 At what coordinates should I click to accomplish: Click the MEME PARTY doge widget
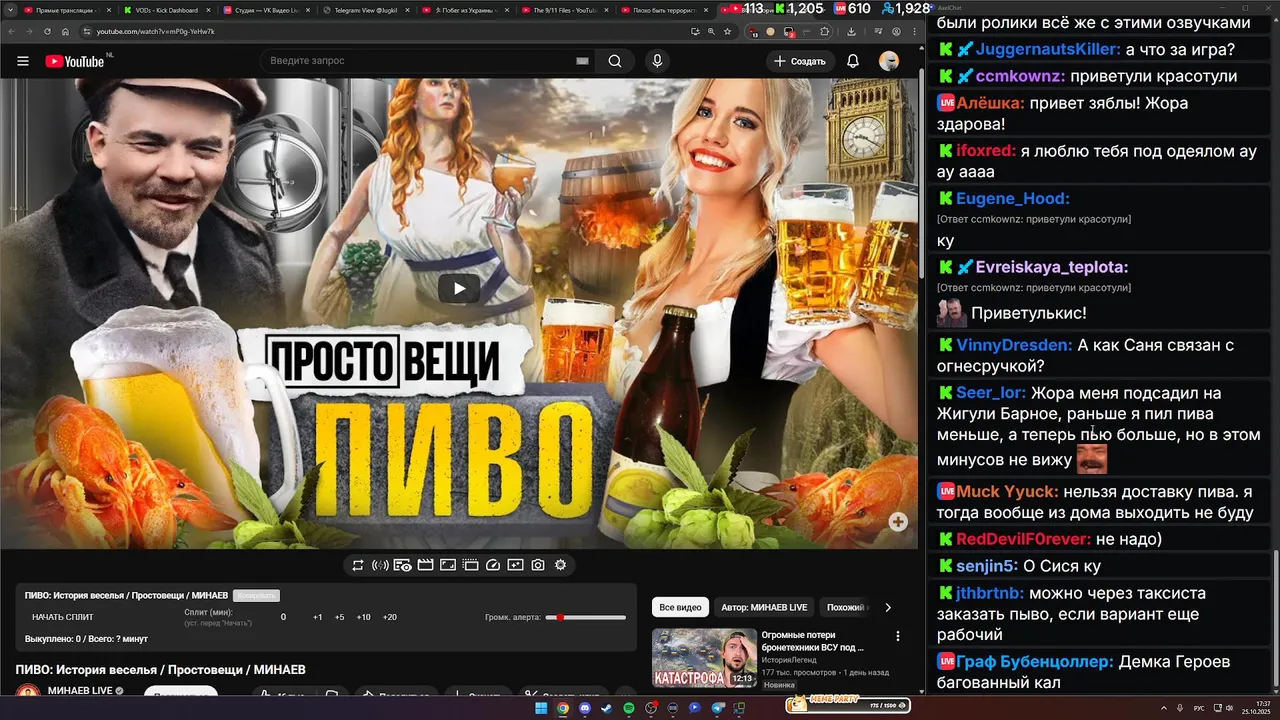pyautogui.click(x=848, y=706)
